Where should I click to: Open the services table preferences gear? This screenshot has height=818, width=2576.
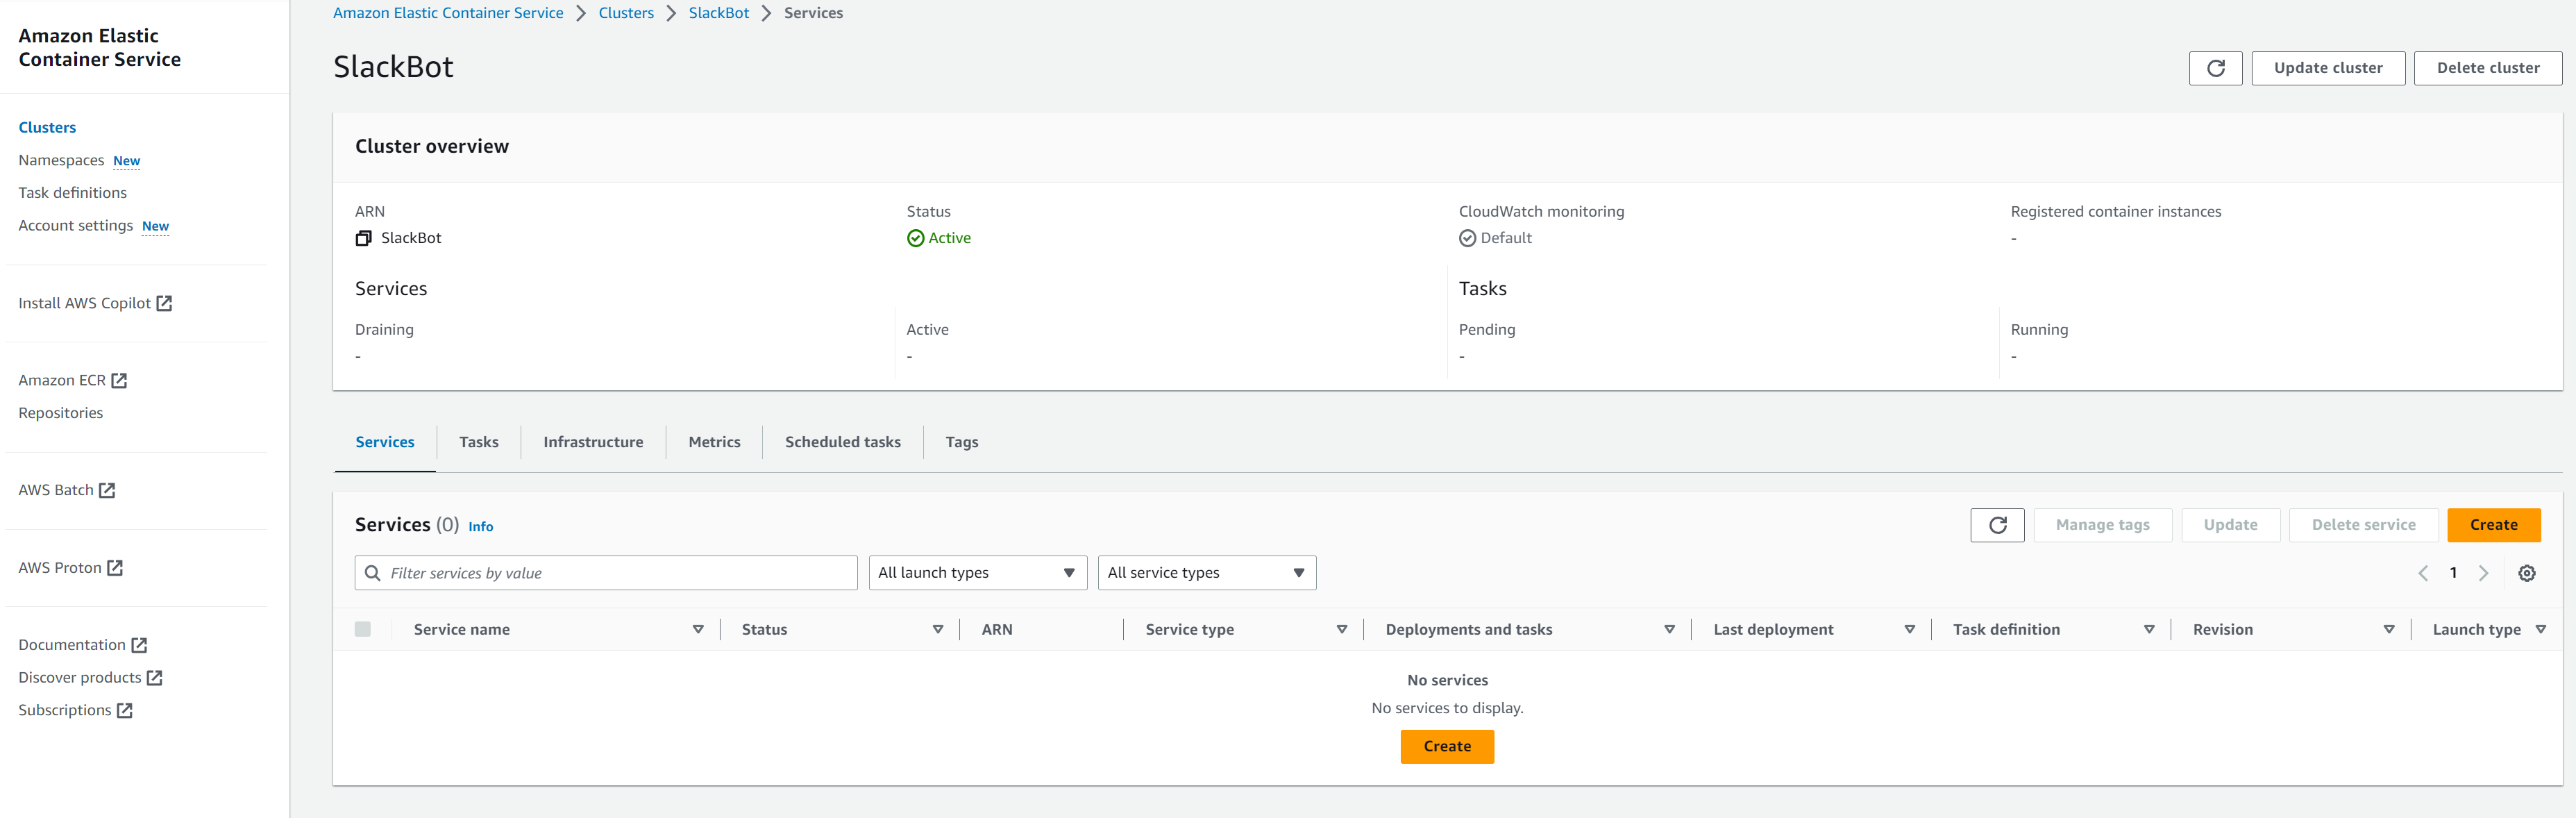[x=2527, y=572]
